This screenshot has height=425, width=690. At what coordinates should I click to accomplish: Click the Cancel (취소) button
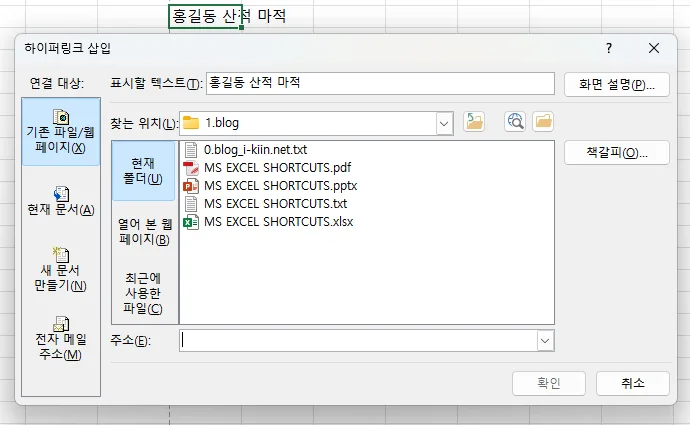(x=633, y=383)
